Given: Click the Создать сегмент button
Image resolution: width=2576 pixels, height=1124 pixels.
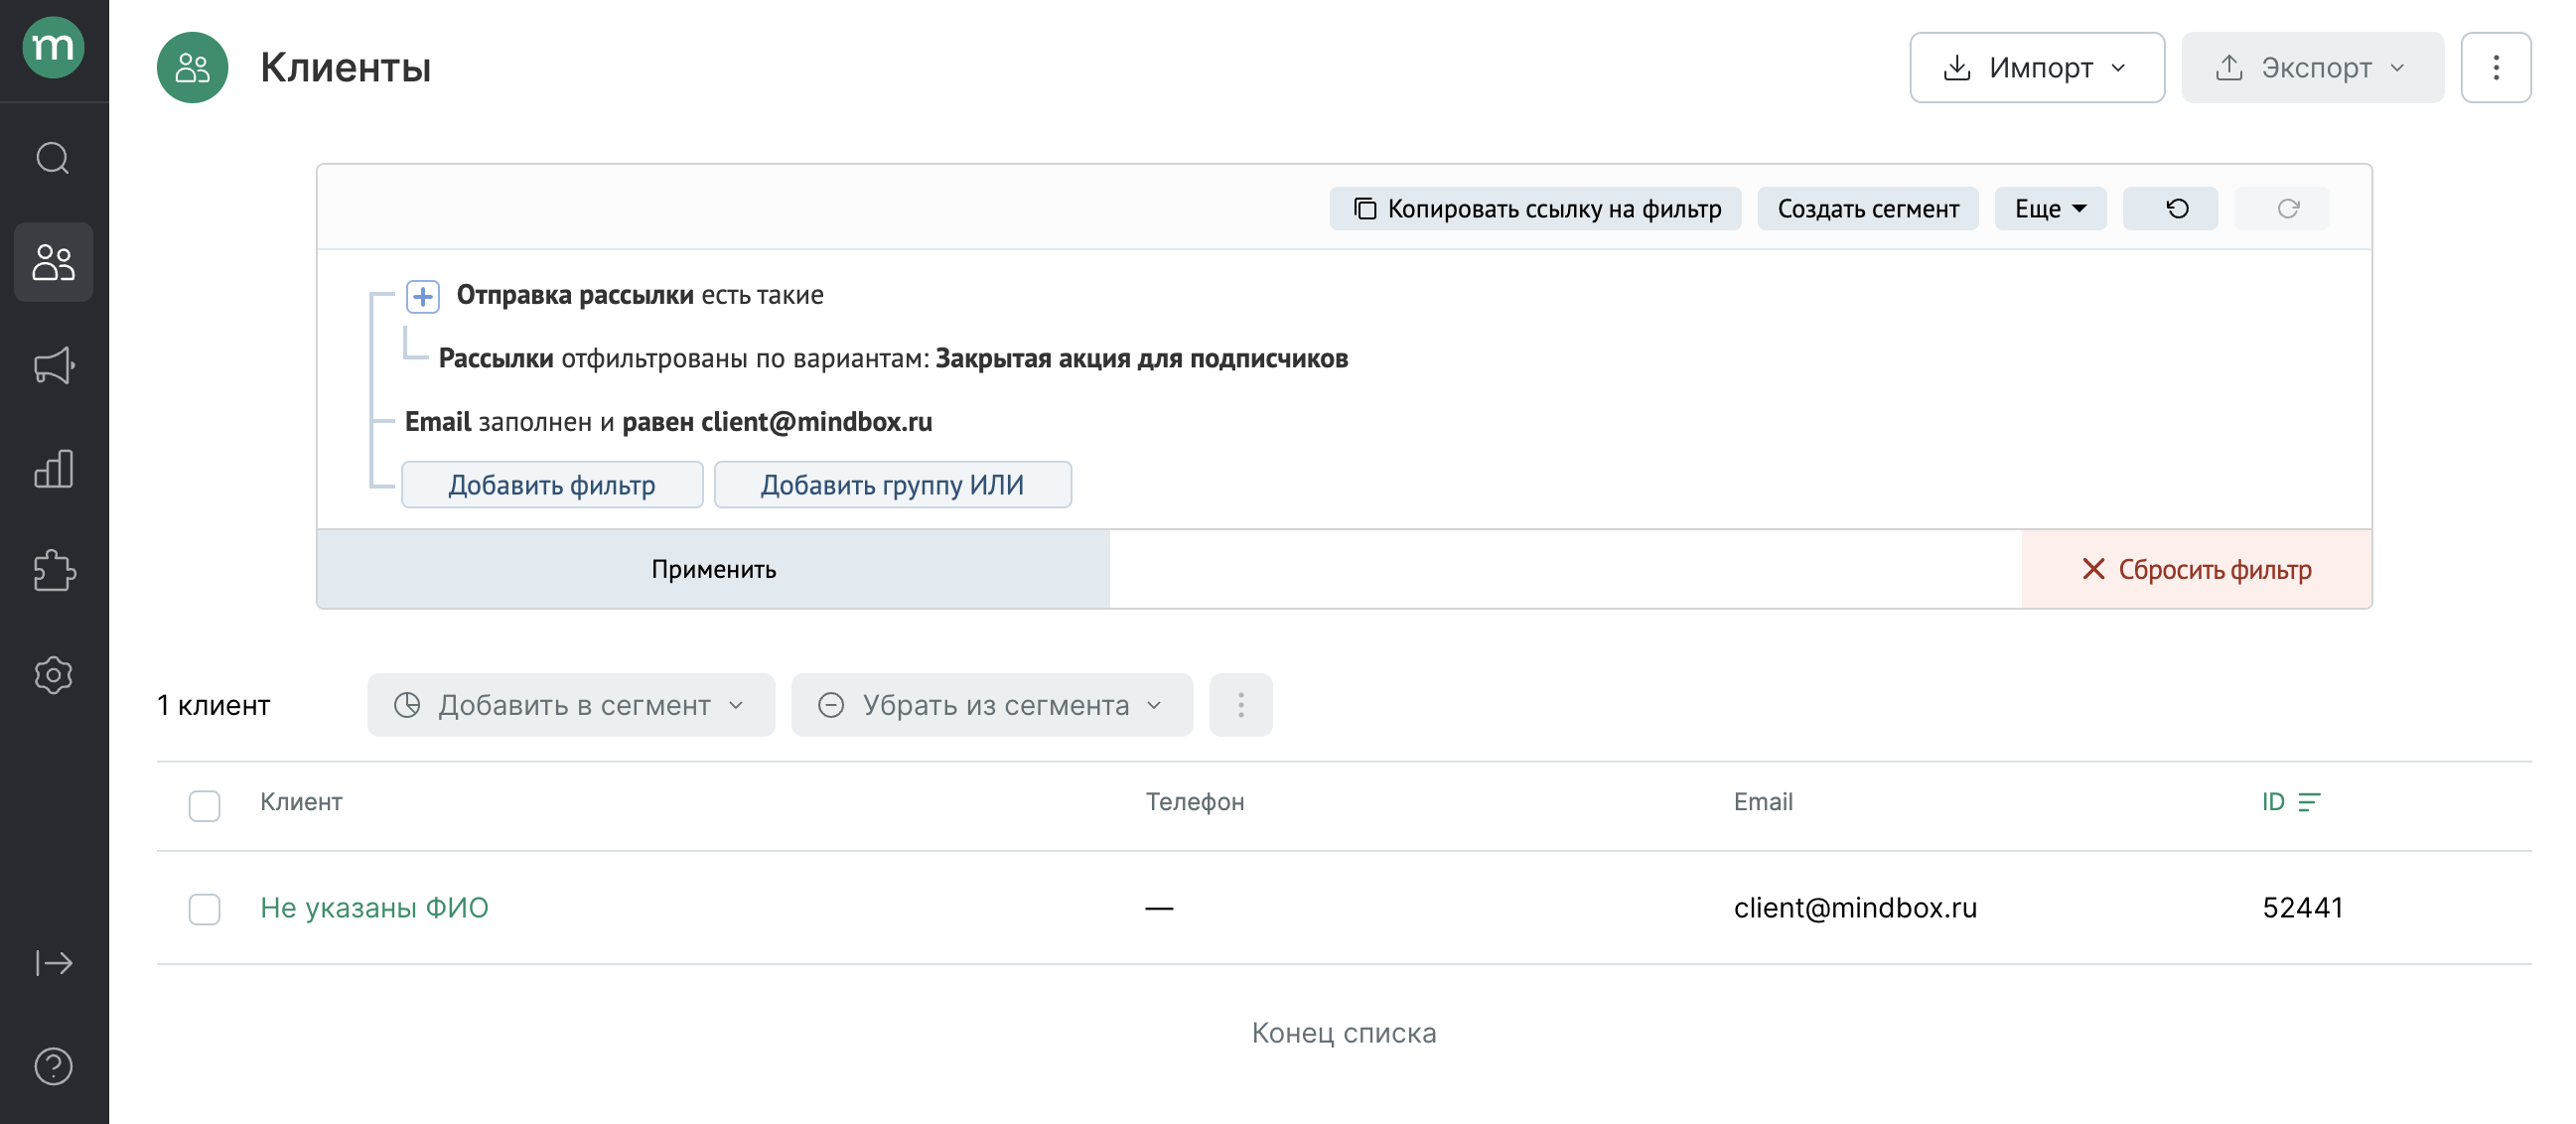Looking at the screenshot, I should (x=1867, y=208).
